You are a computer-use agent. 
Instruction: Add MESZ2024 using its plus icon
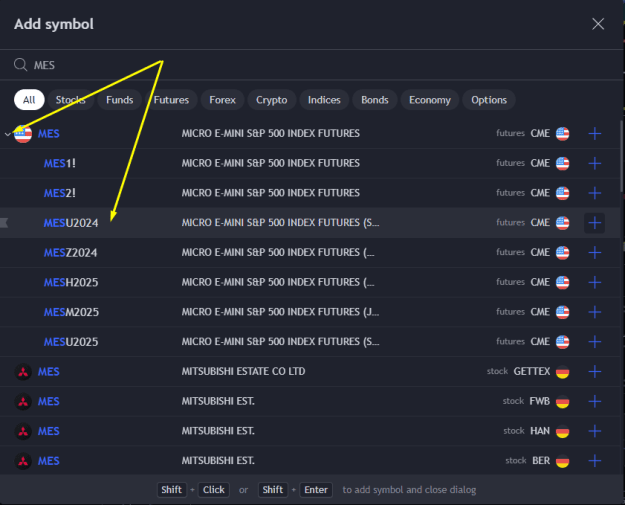tap(595, 252)
